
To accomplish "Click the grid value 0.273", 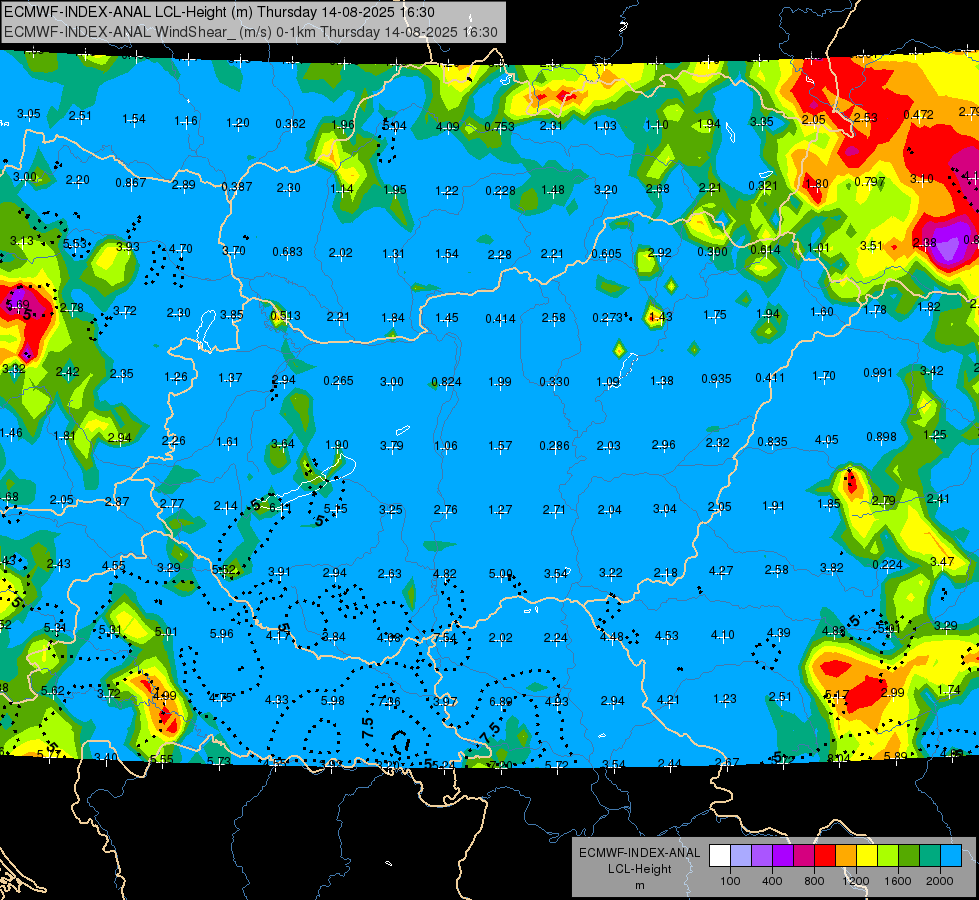I will click(608, 318).
